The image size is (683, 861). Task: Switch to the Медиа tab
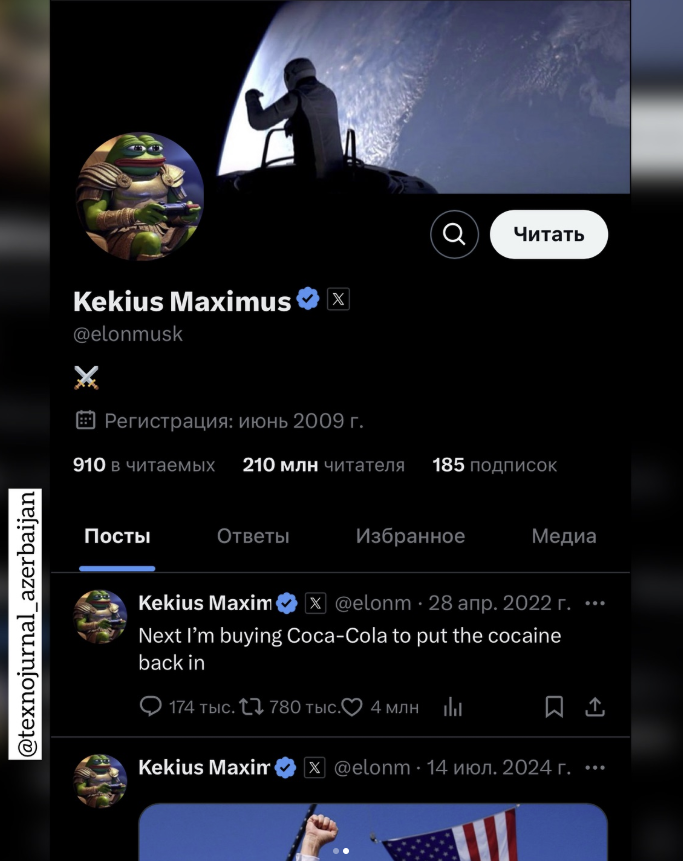tap(564, 536)
